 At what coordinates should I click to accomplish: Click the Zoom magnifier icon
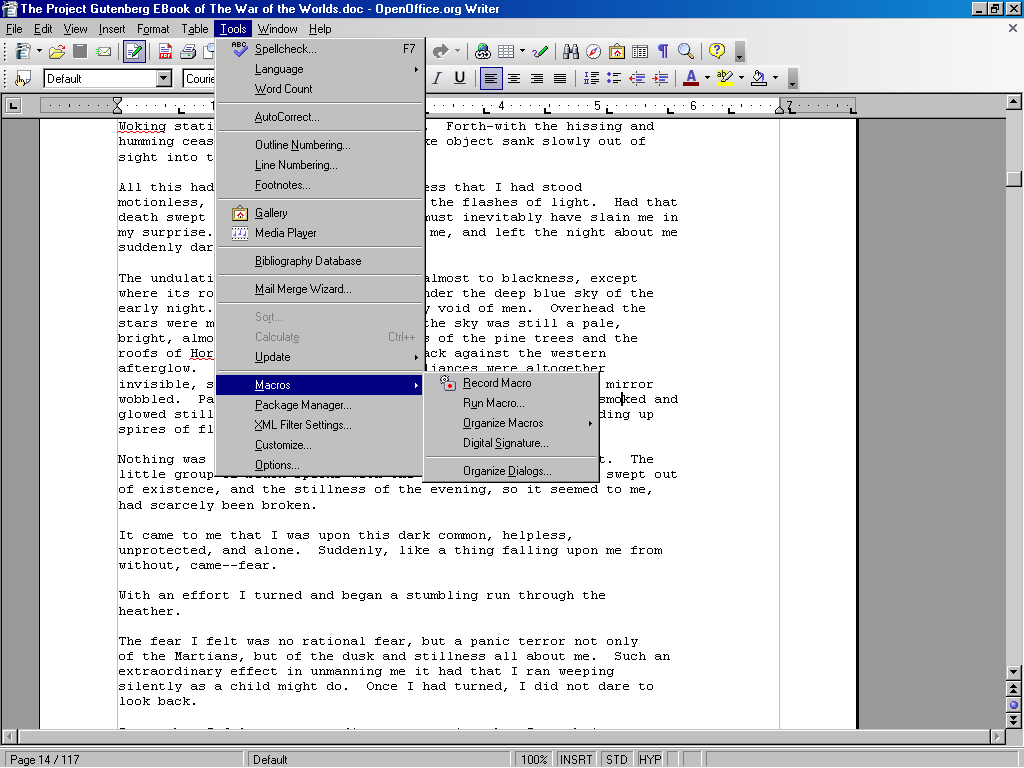point(686,51)
